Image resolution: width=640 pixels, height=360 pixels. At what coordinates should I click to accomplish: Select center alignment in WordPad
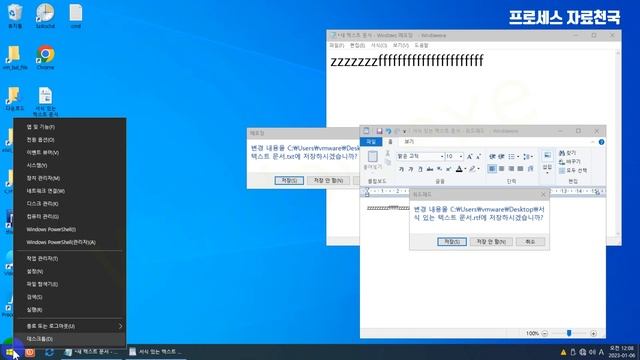pyautogui.click(x=502, y=169)
